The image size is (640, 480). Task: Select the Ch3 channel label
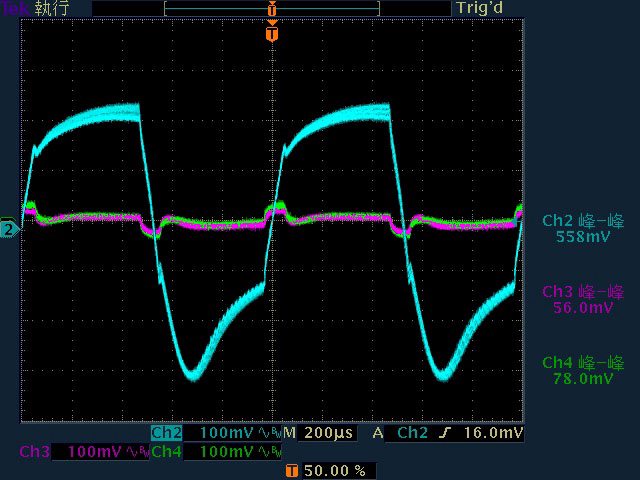[35, 452]
